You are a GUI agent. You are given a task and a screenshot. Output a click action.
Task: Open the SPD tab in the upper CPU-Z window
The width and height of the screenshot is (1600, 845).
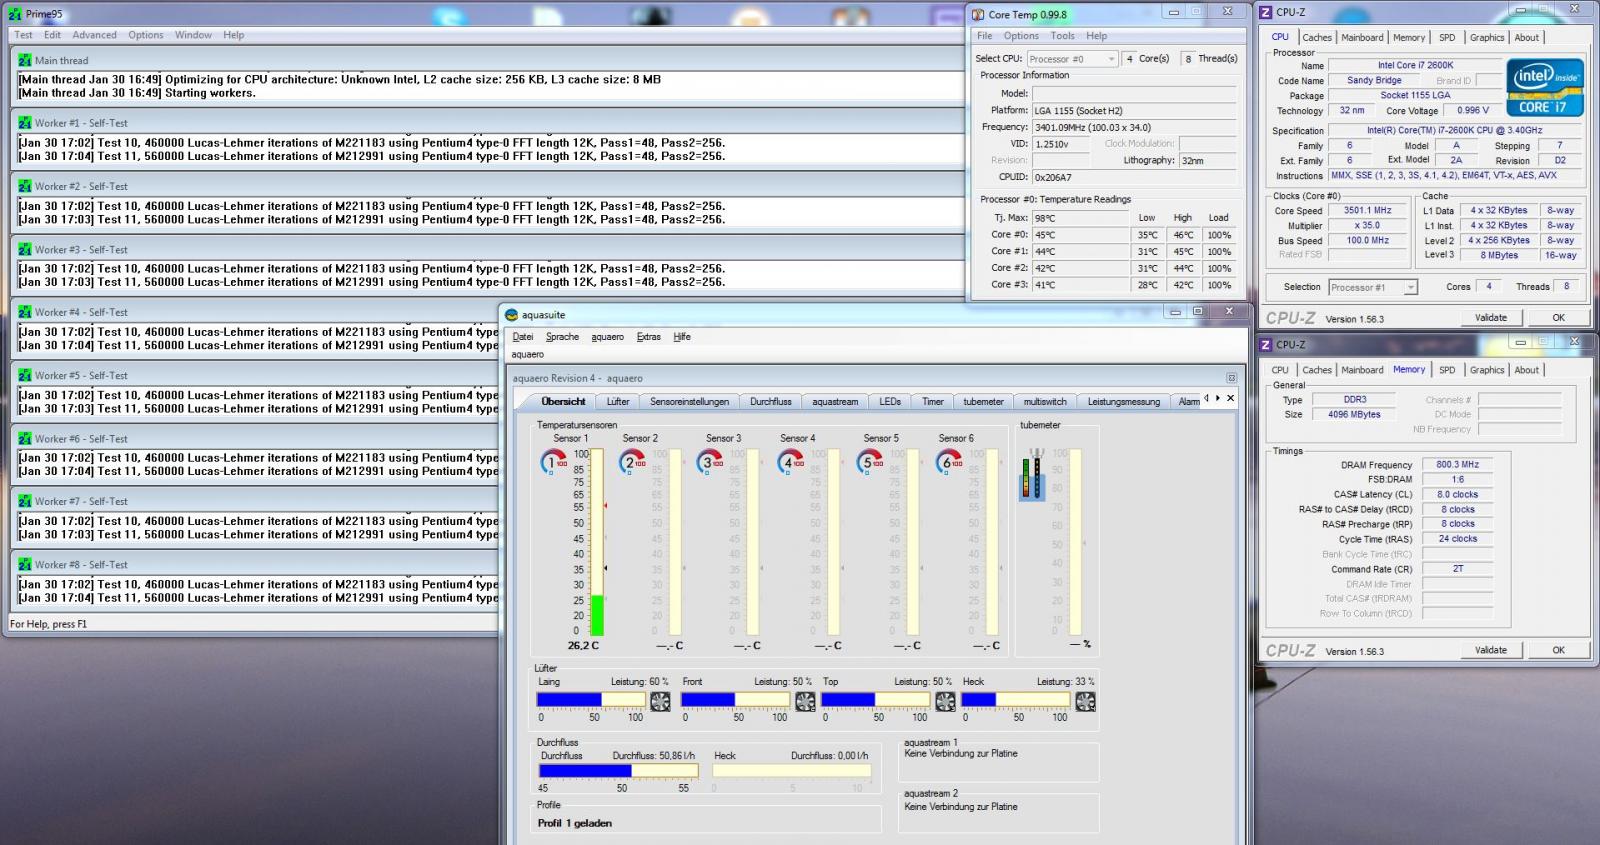point(1447,38)
